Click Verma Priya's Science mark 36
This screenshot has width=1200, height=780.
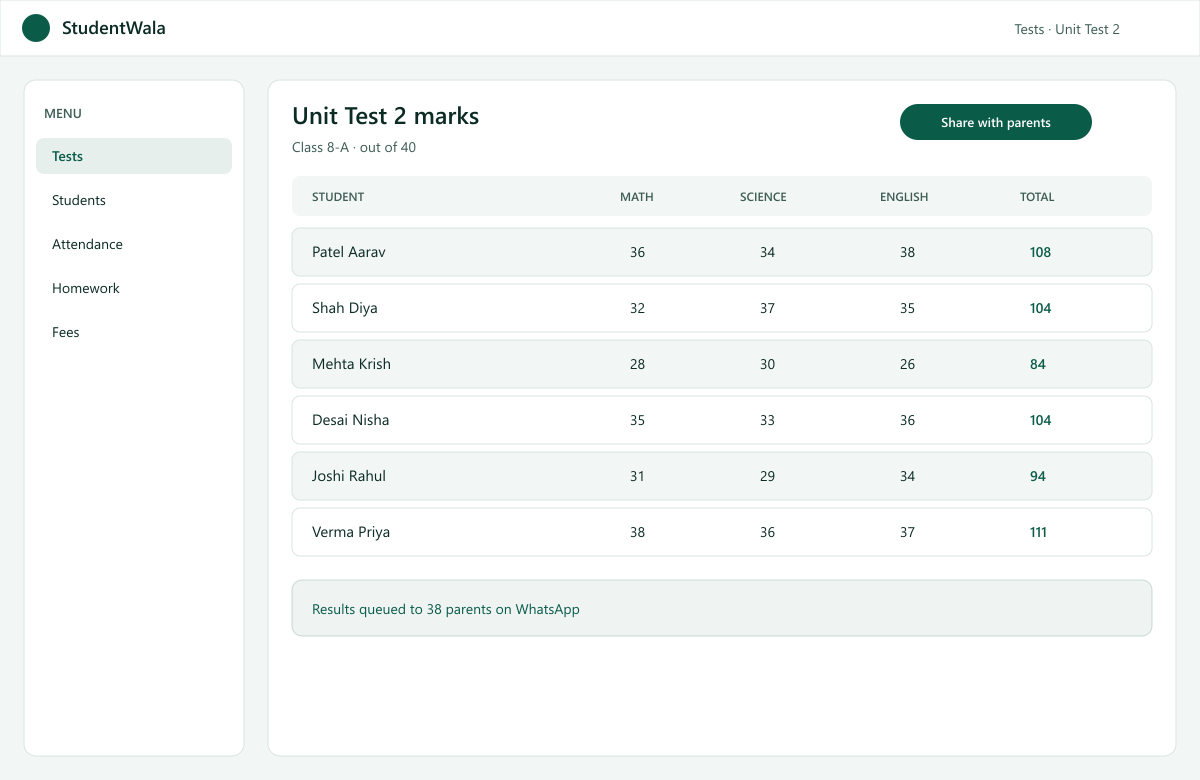click(767, 532)
